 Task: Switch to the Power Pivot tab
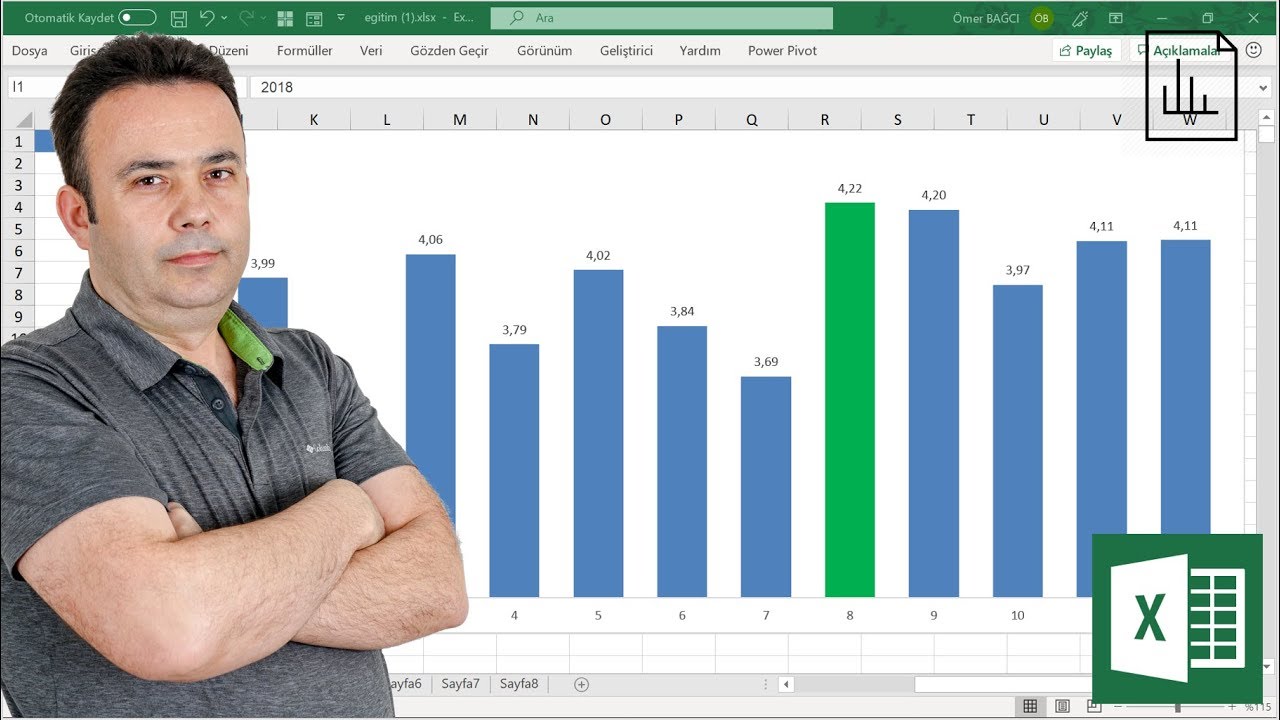click(x=782, y=51)
